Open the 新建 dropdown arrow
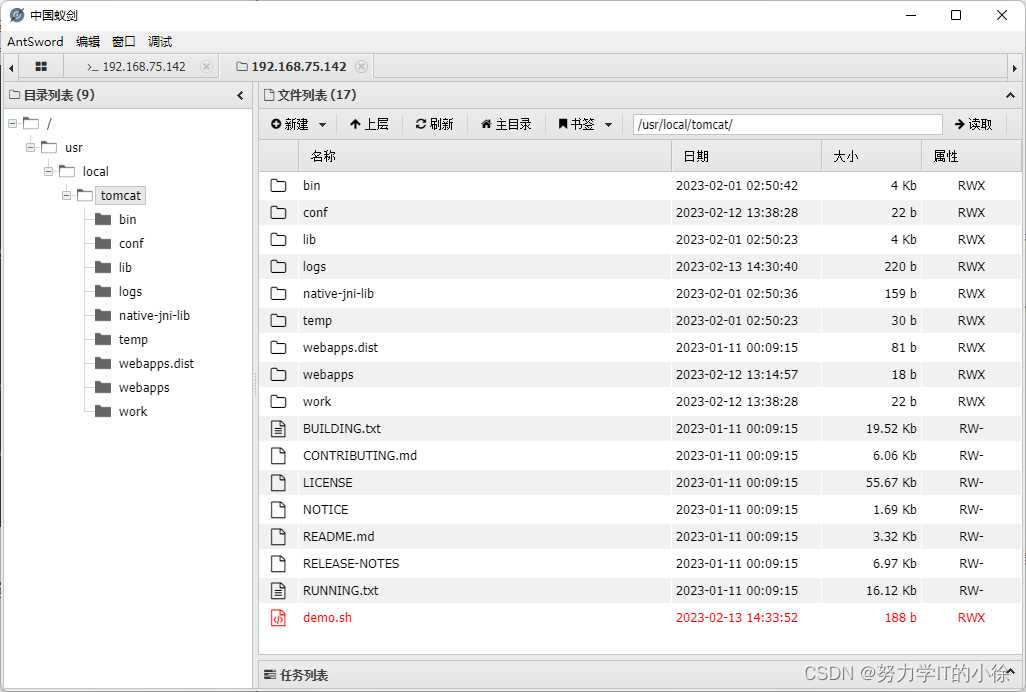1026x692 pixels. tap(323, 124)
